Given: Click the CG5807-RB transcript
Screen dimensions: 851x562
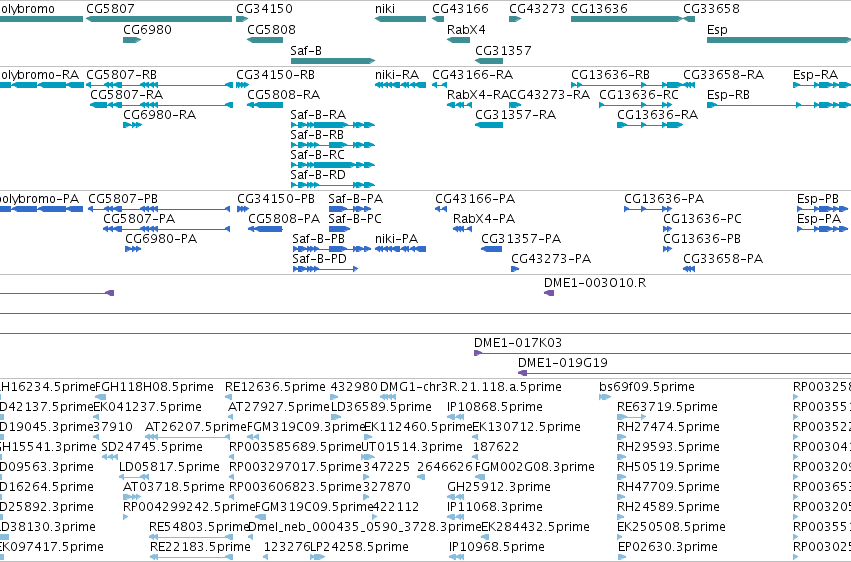Looking at the screenshot, I should 160,85.
